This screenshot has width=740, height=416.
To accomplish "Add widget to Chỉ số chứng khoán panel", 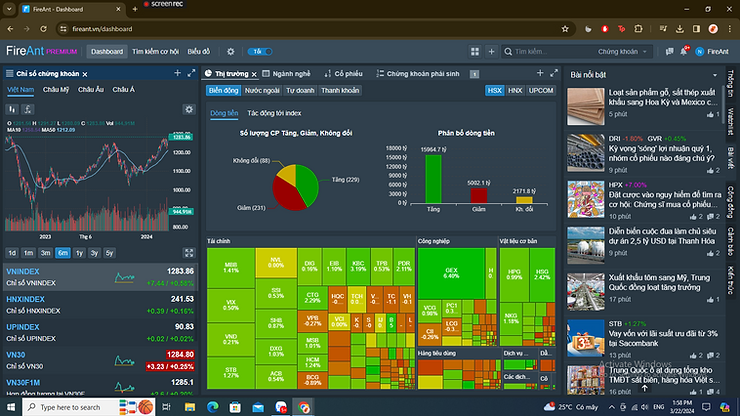I will [177, 73].
